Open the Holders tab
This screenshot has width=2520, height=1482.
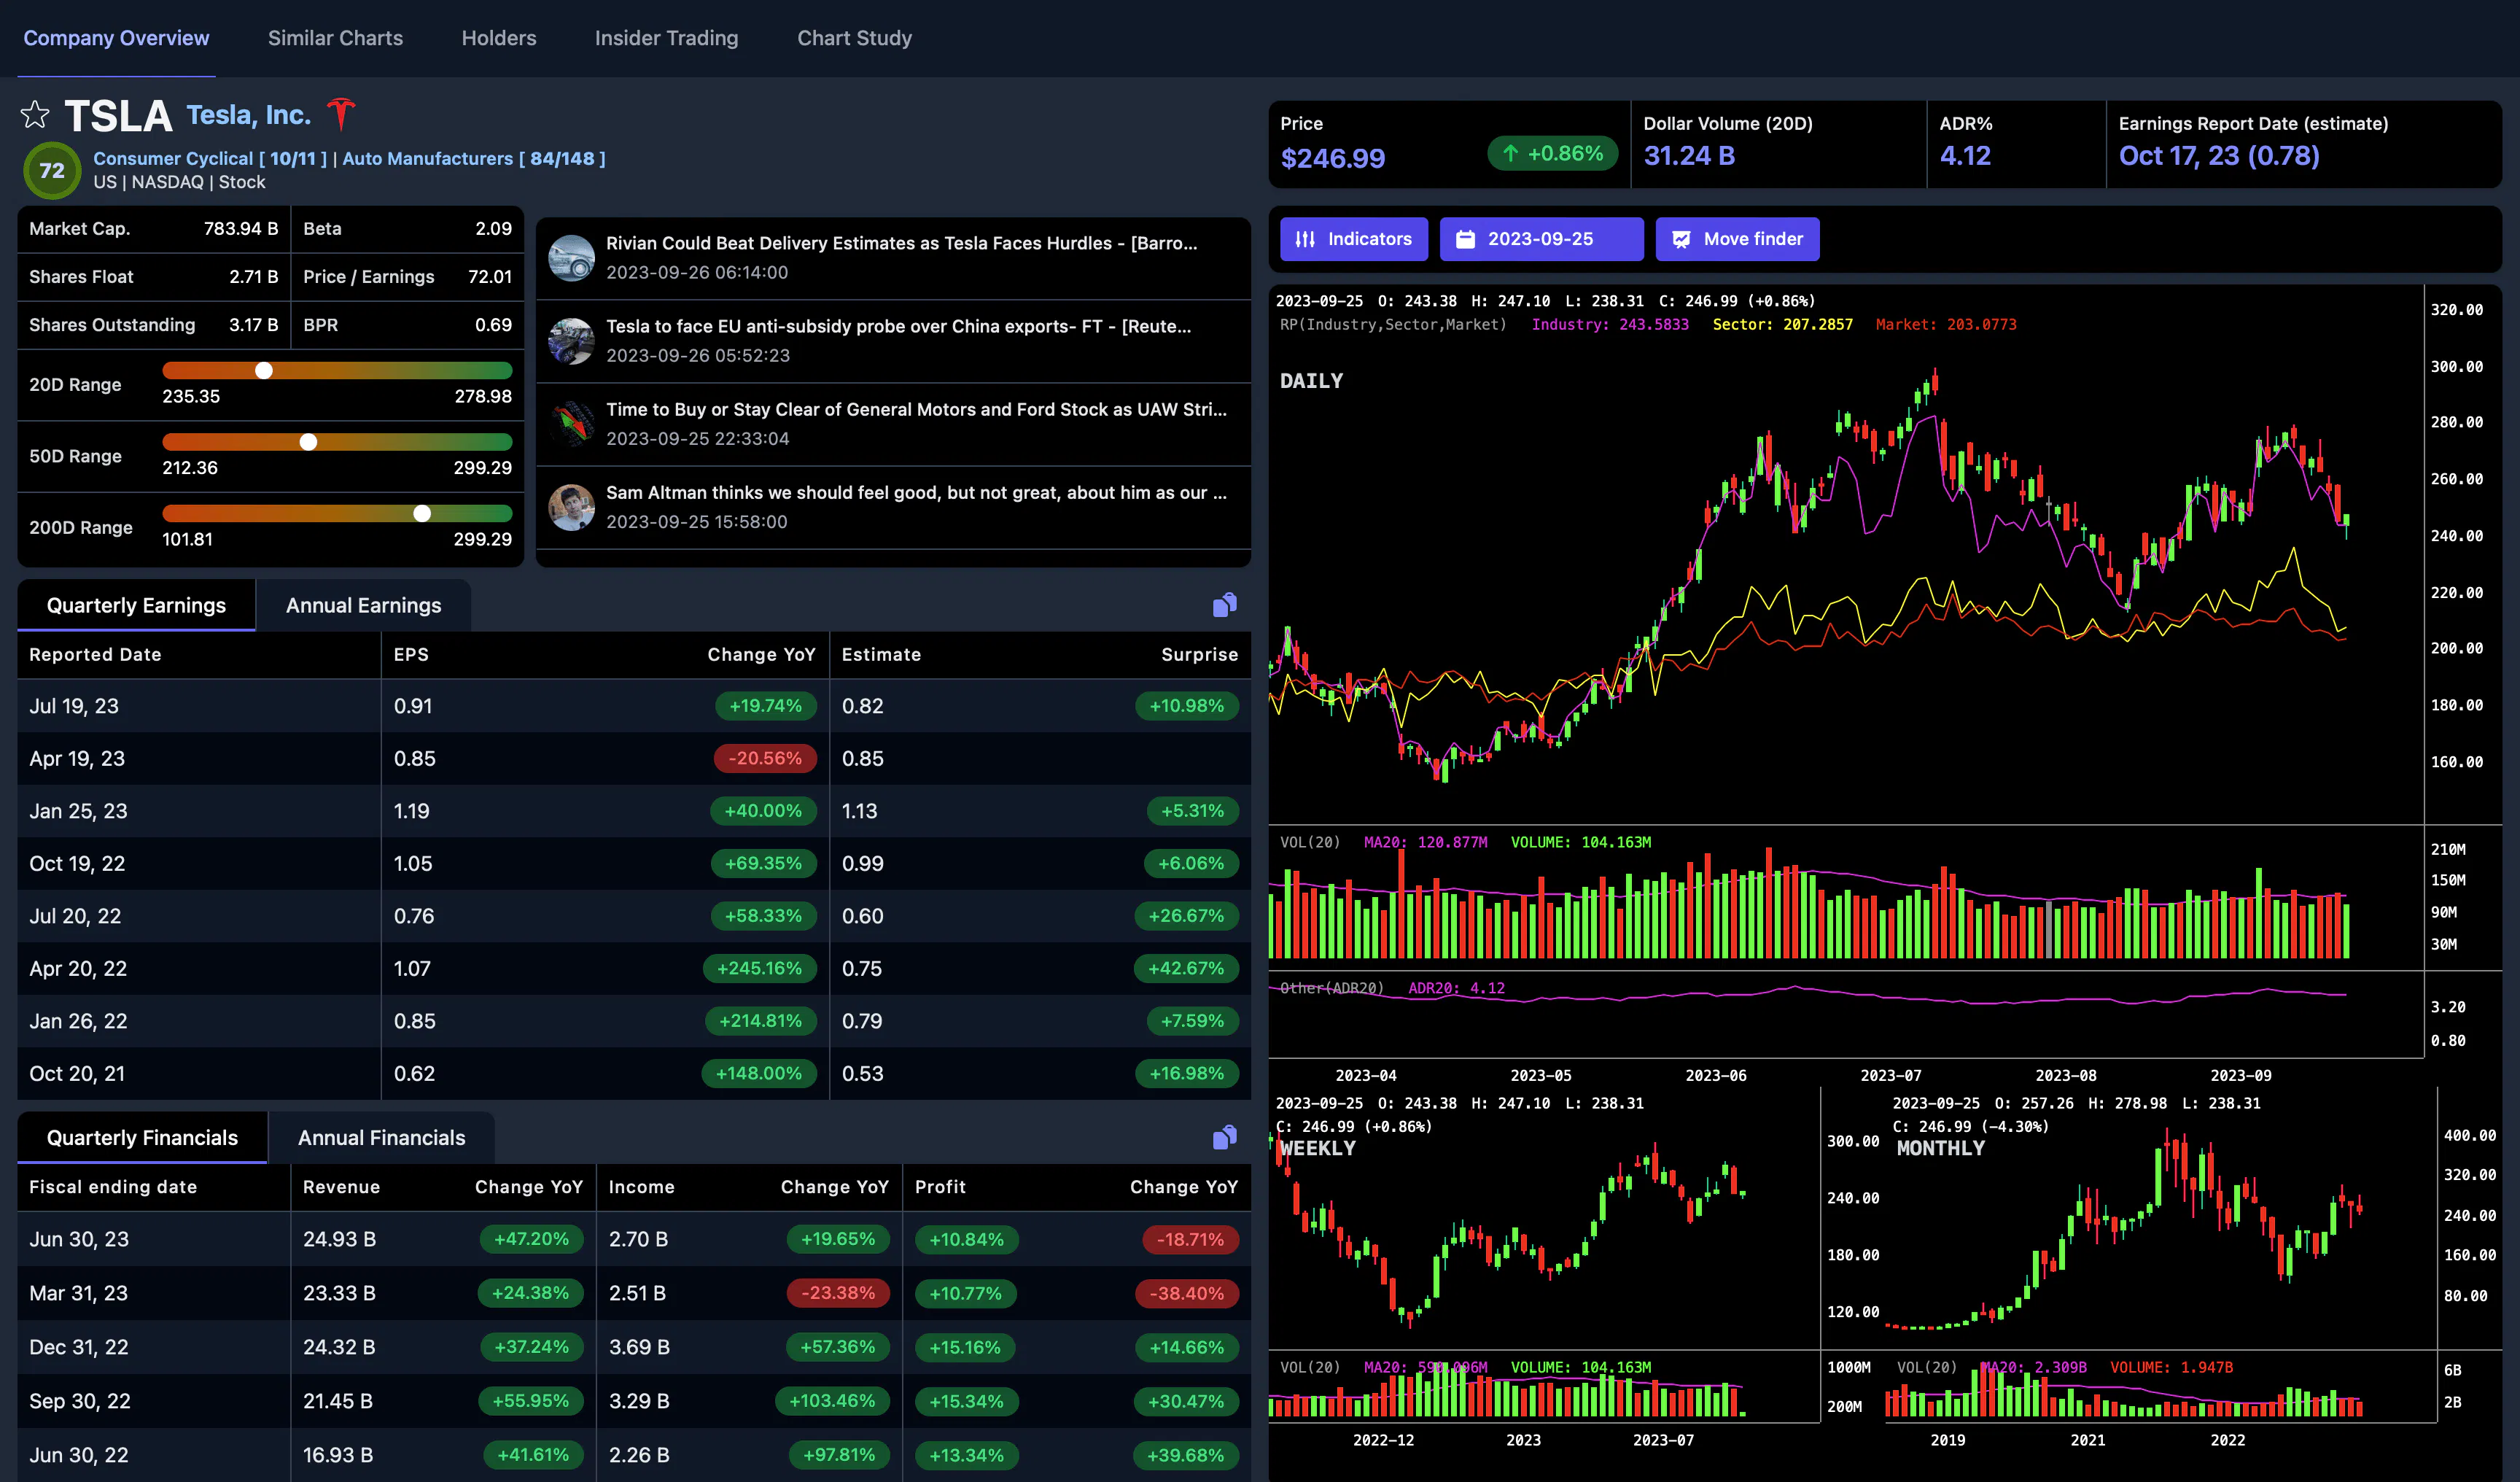click(x=499, y=38)
